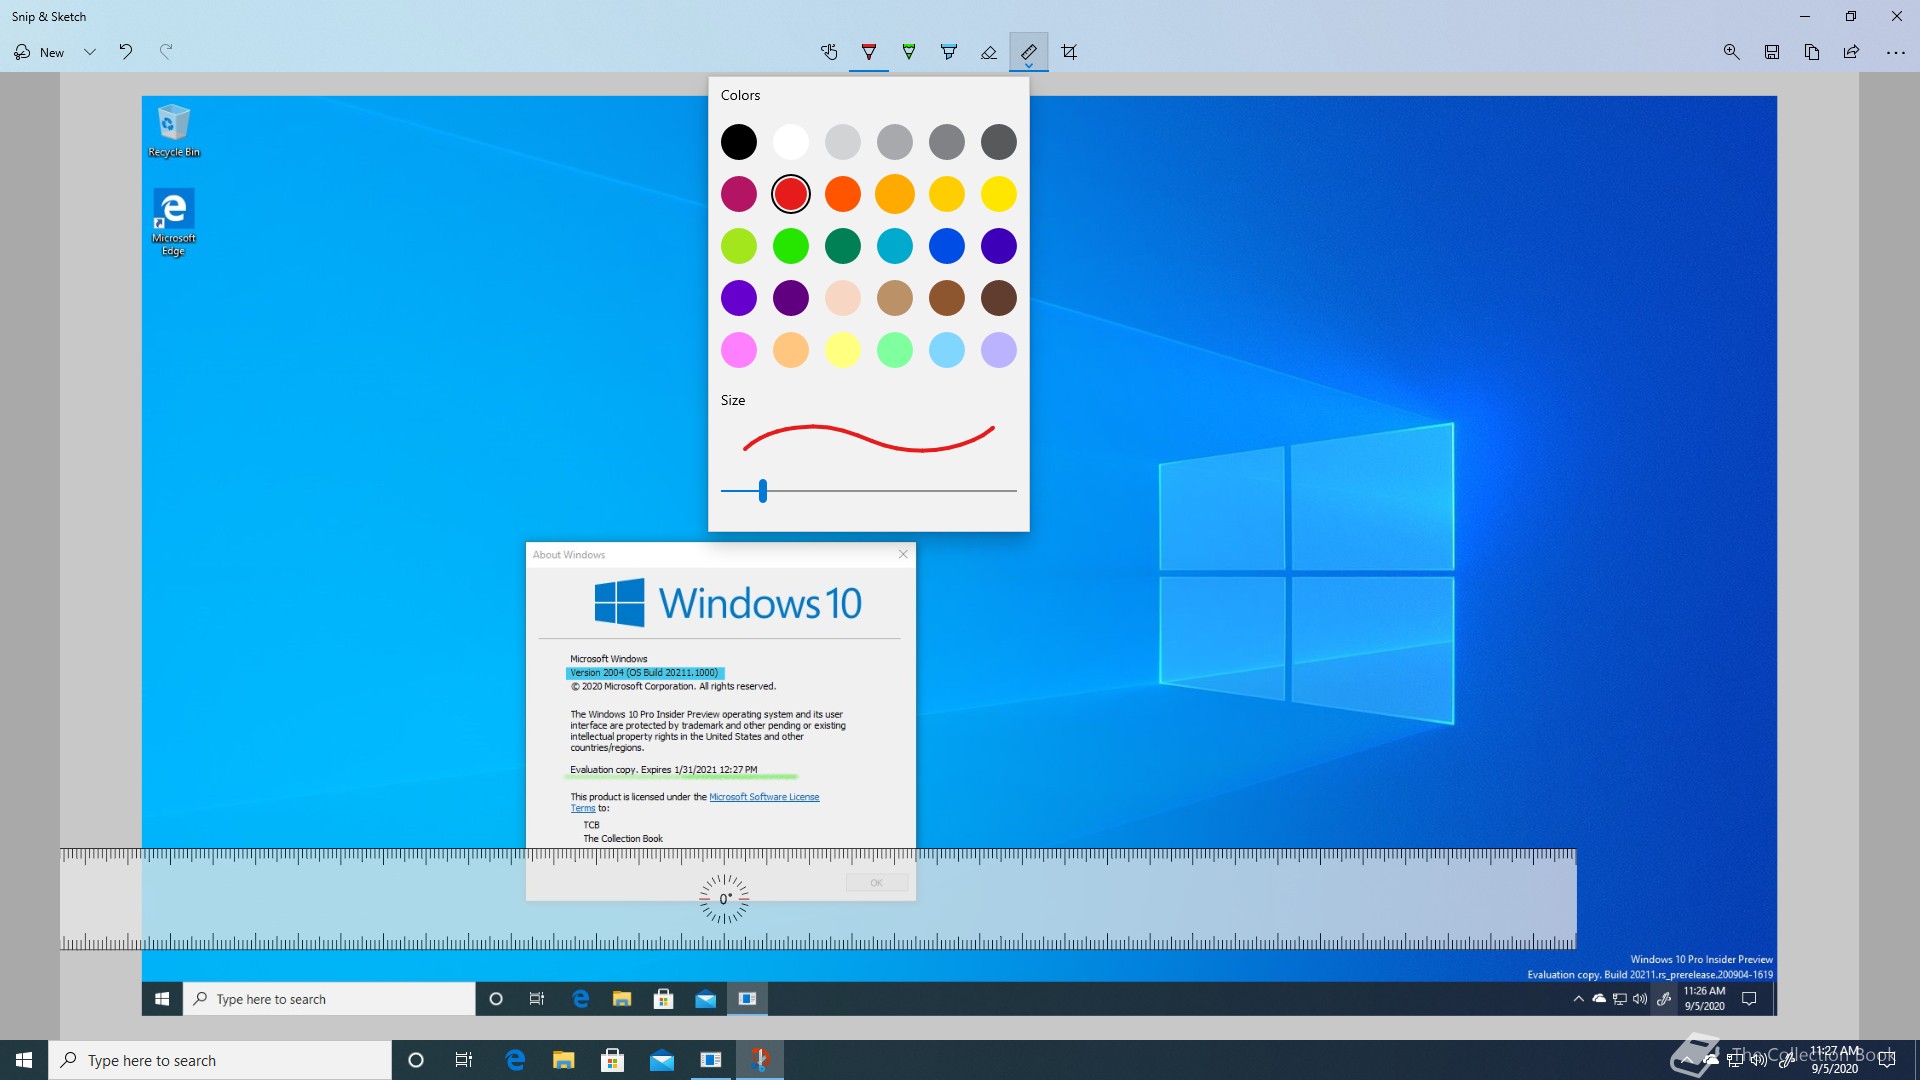The width and height of the screenshot is (1920, 1080).
Task: Click the taskbar search box
Action: (220, 1060)
